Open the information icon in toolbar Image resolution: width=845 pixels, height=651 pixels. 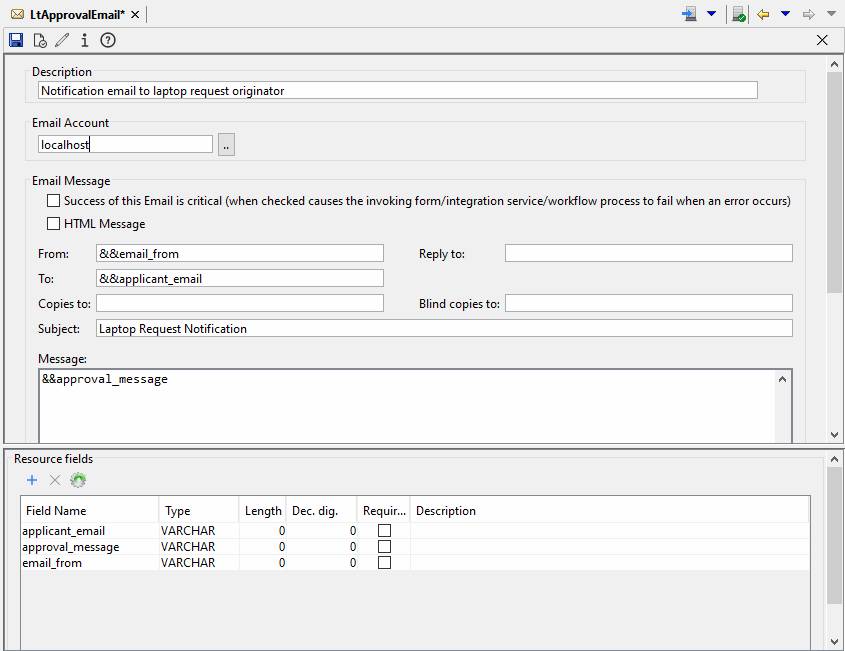coord(85,40)
